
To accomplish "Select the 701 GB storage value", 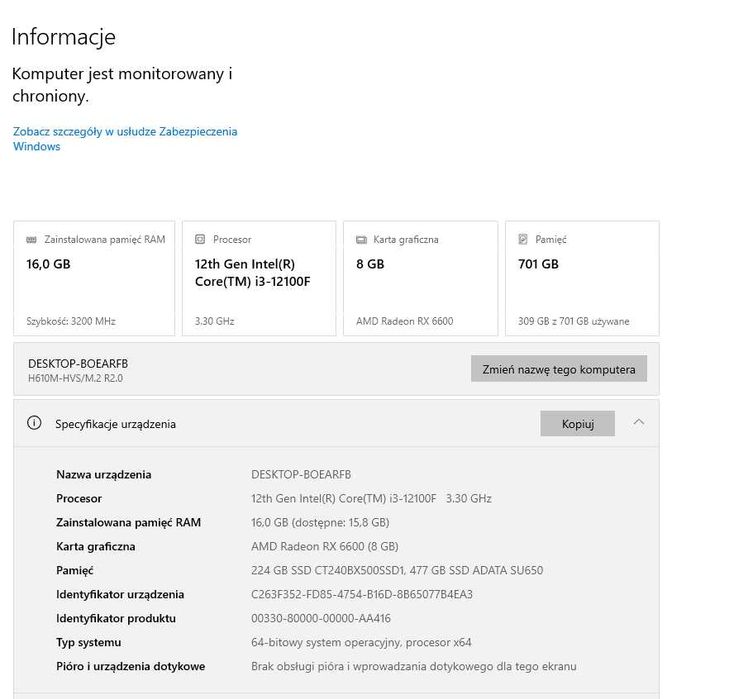I will pos(538,264).
